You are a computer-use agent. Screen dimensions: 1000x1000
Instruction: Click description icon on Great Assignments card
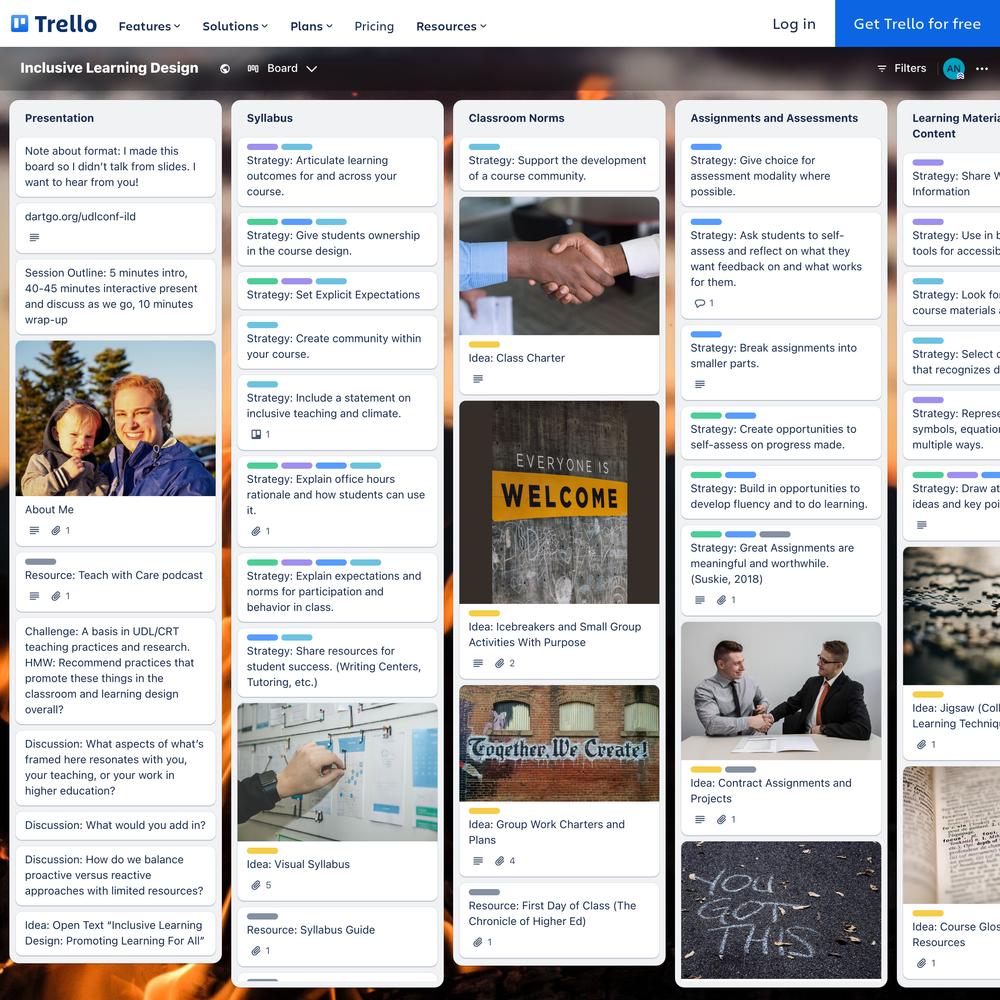pos(700,600)
